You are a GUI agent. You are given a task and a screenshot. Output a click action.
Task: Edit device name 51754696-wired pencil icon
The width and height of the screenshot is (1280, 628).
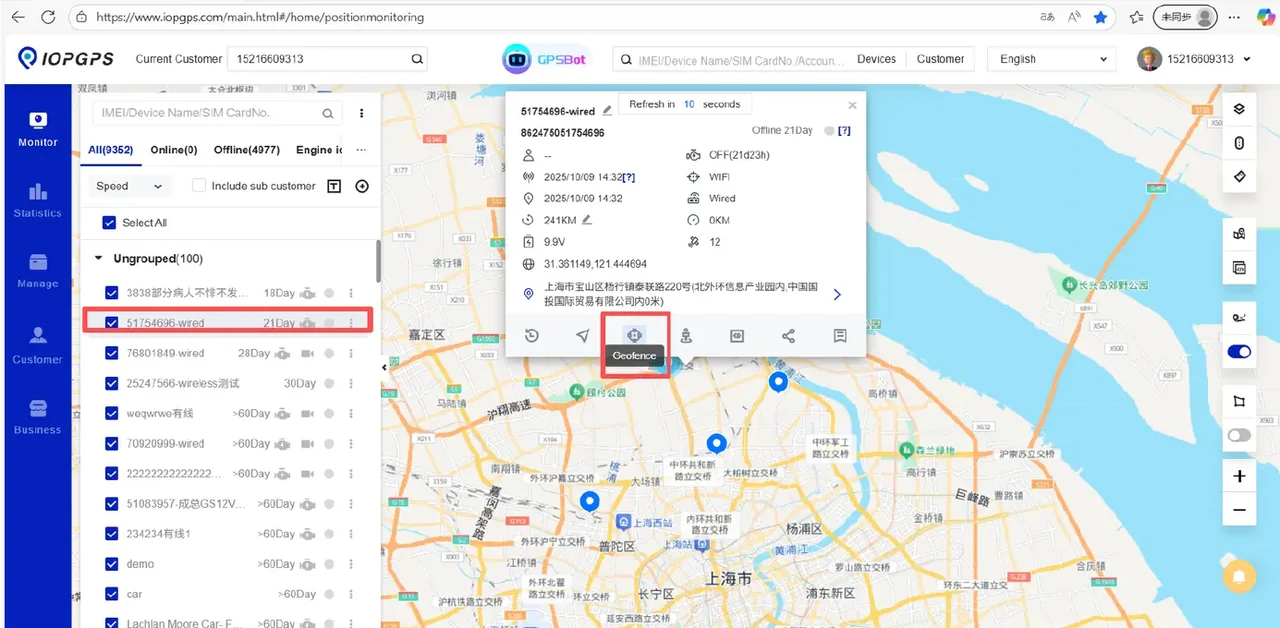606,111
